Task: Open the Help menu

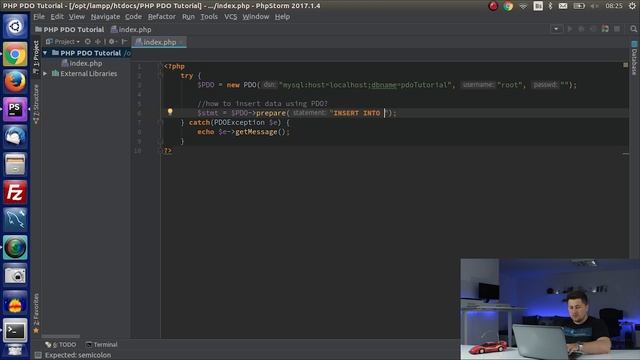Action: coord(282,17)
